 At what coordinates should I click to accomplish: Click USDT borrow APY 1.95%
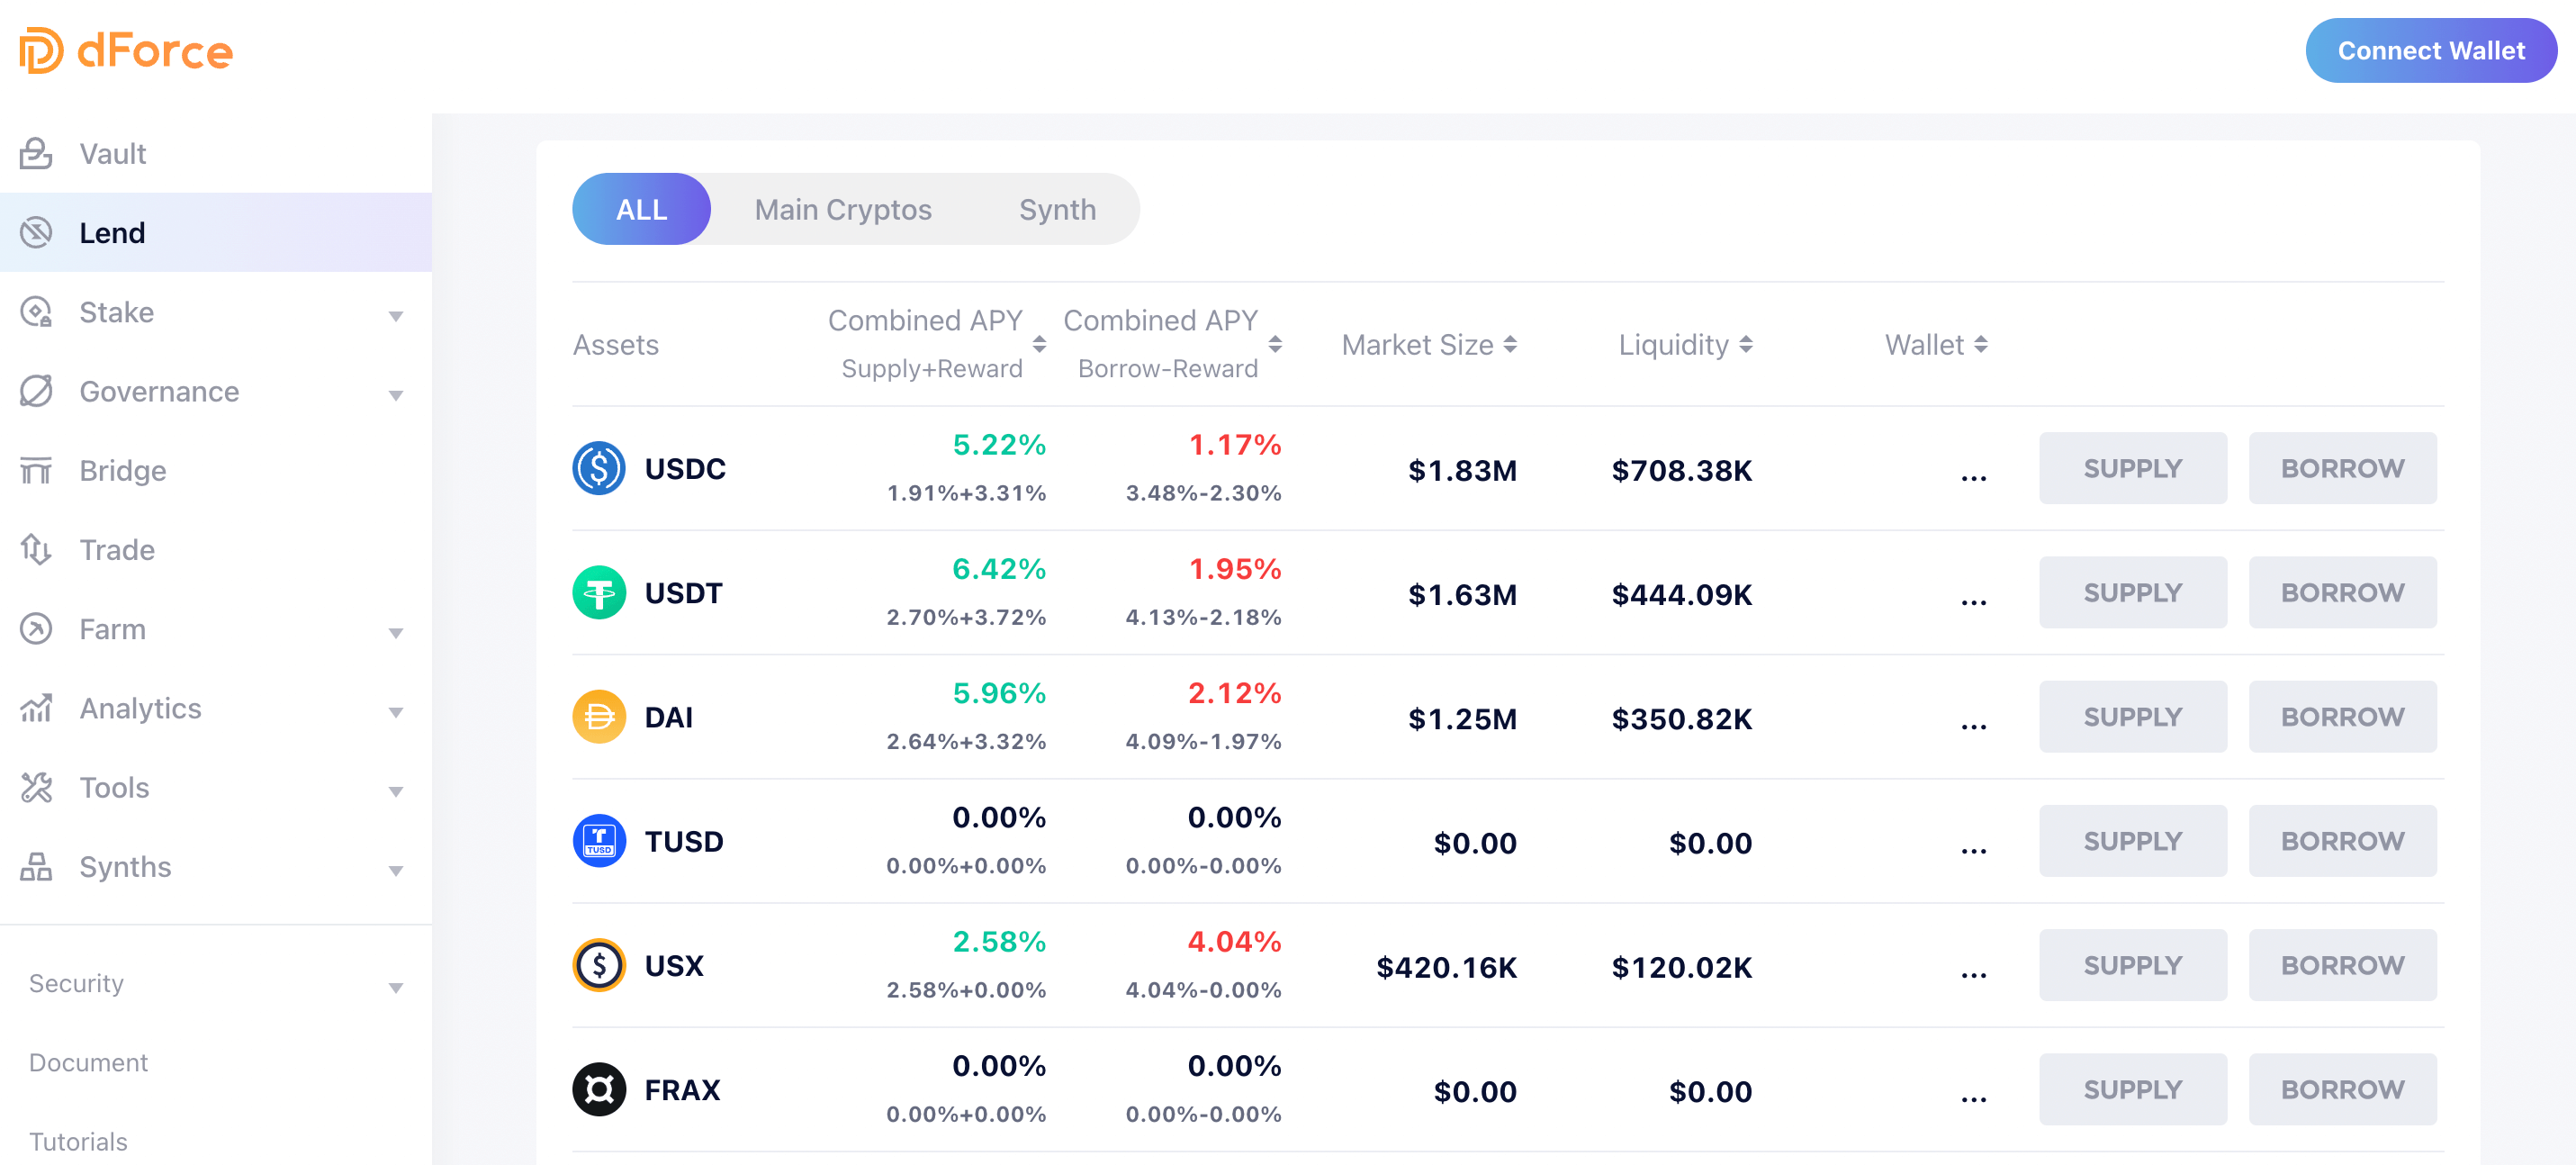tap(1234, 569)
